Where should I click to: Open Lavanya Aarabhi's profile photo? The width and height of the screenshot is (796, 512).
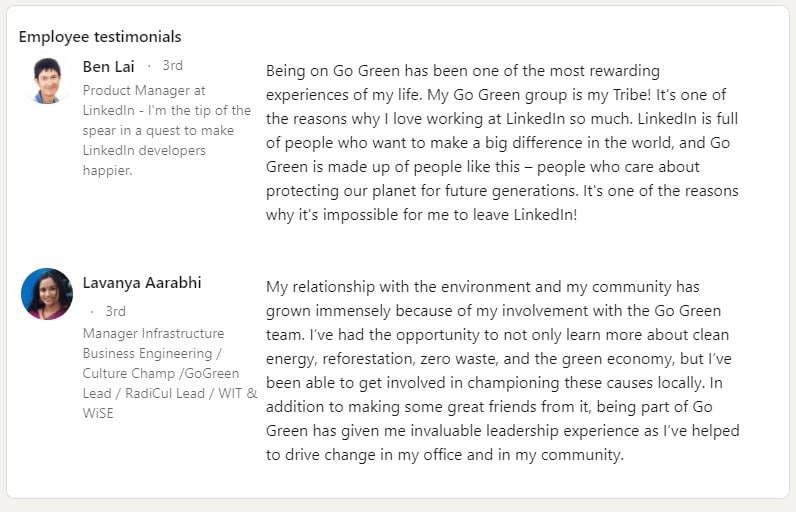(47, 293)
